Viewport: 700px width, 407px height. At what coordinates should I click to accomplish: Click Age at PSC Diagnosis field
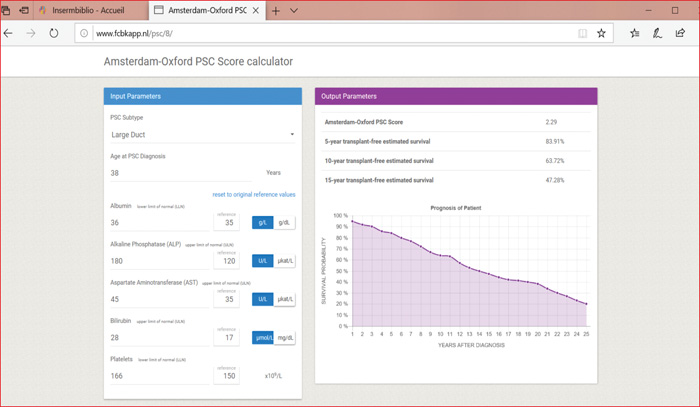[x=181, y=173]
